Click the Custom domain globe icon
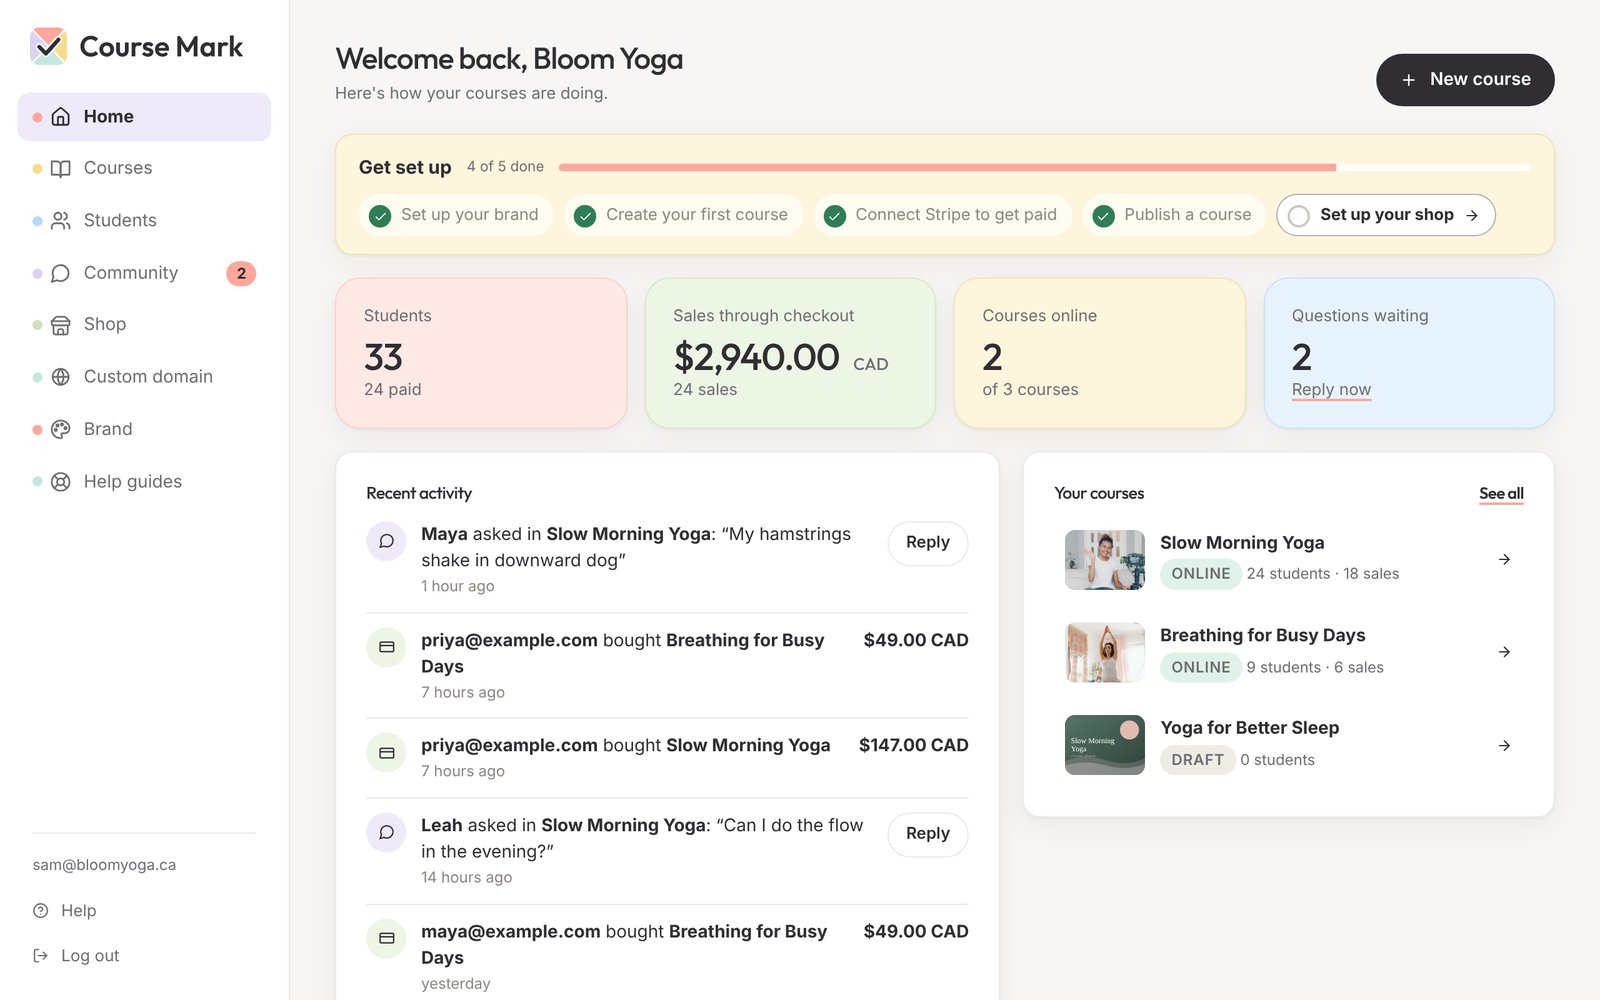The width and height of the screenshot is (1600, 1000). click(x=61, y=377)
